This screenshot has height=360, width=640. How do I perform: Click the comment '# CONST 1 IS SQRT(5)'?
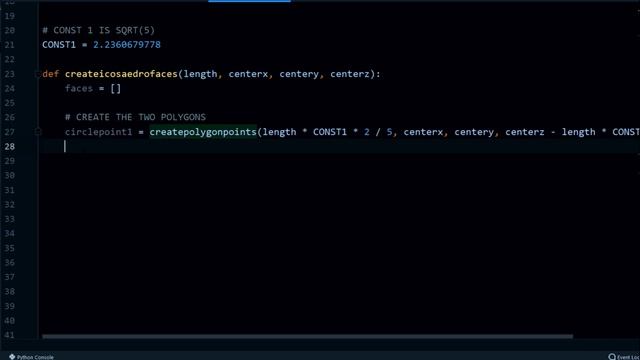pos(98,30)
